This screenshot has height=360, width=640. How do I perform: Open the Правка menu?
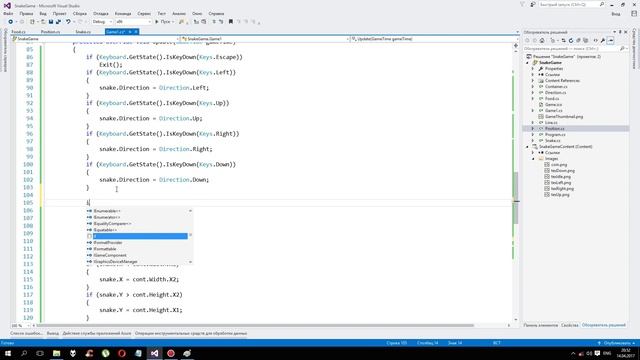point(26,13)
